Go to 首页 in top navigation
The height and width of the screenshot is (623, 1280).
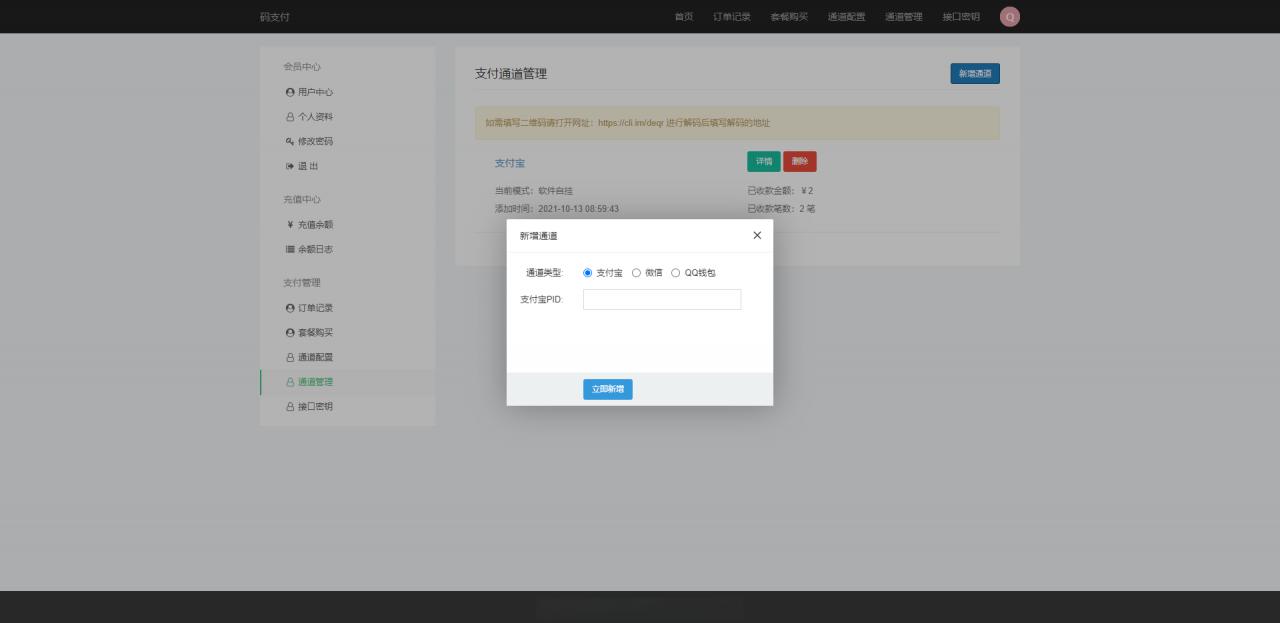coord(684,17)
